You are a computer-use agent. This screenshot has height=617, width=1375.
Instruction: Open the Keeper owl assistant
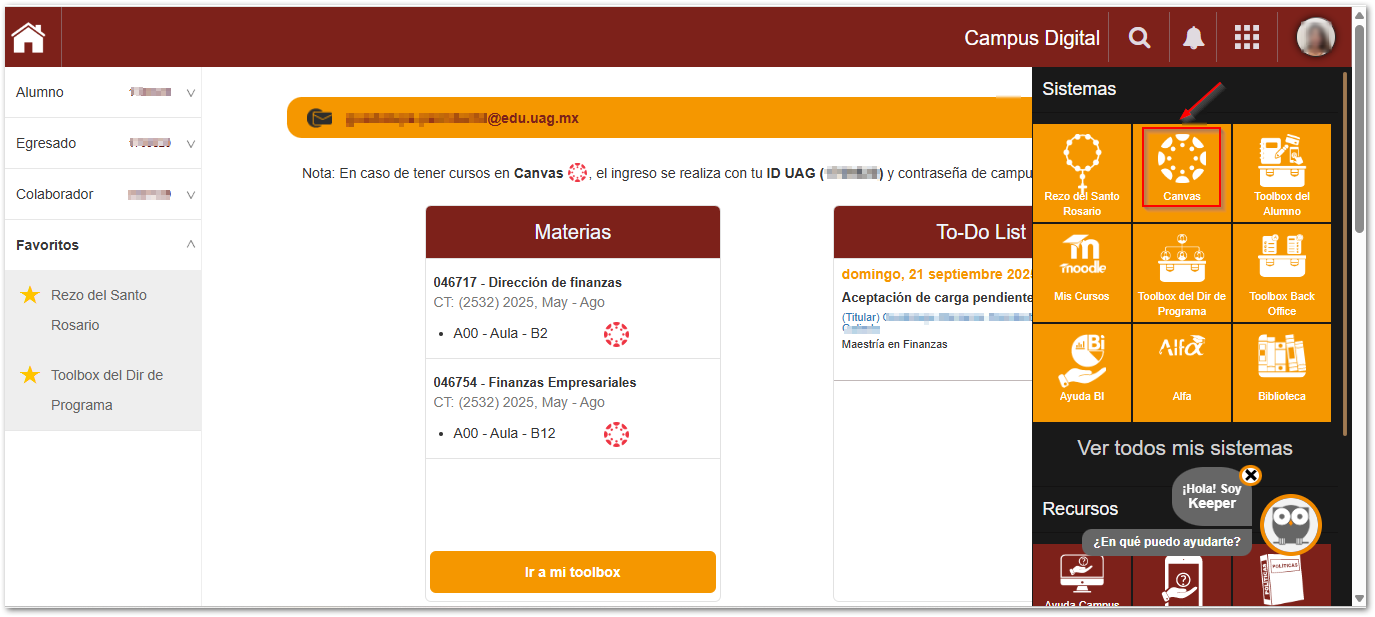(1290, 524)
